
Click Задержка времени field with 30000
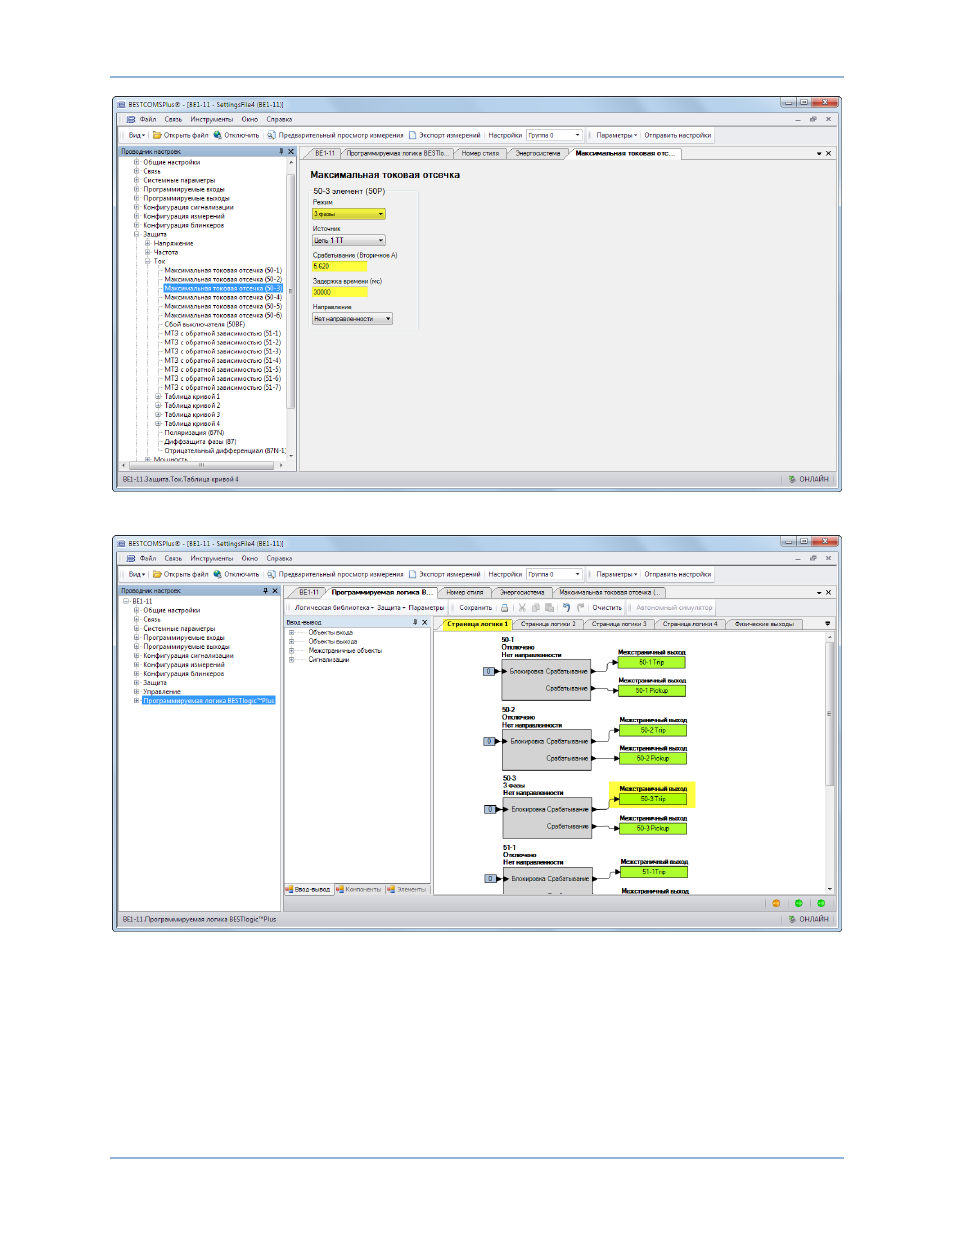(x=340, y=292)
